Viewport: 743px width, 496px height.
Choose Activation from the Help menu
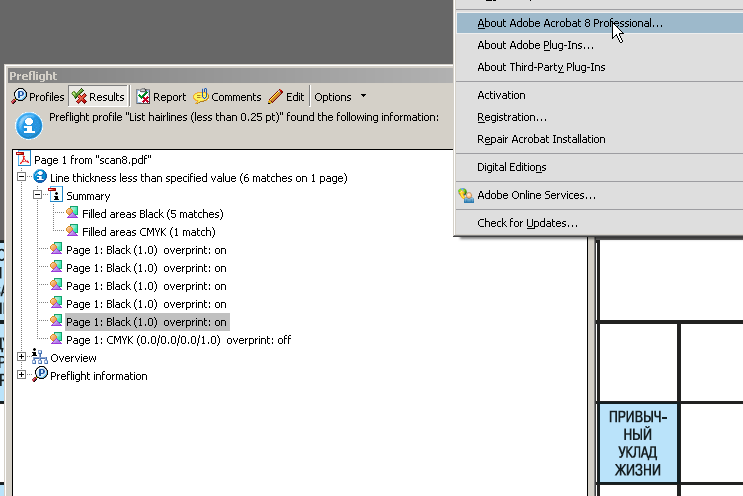600,95
